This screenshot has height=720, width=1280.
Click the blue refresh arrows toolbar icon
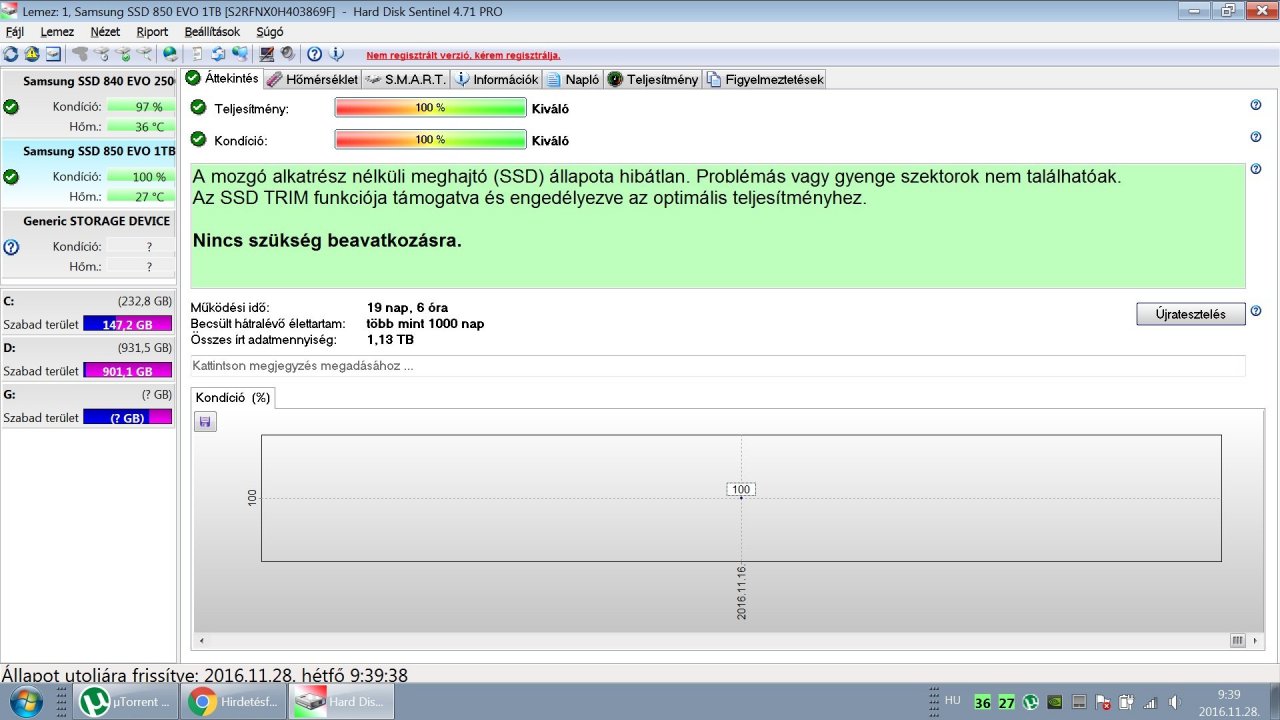(11, 54)
